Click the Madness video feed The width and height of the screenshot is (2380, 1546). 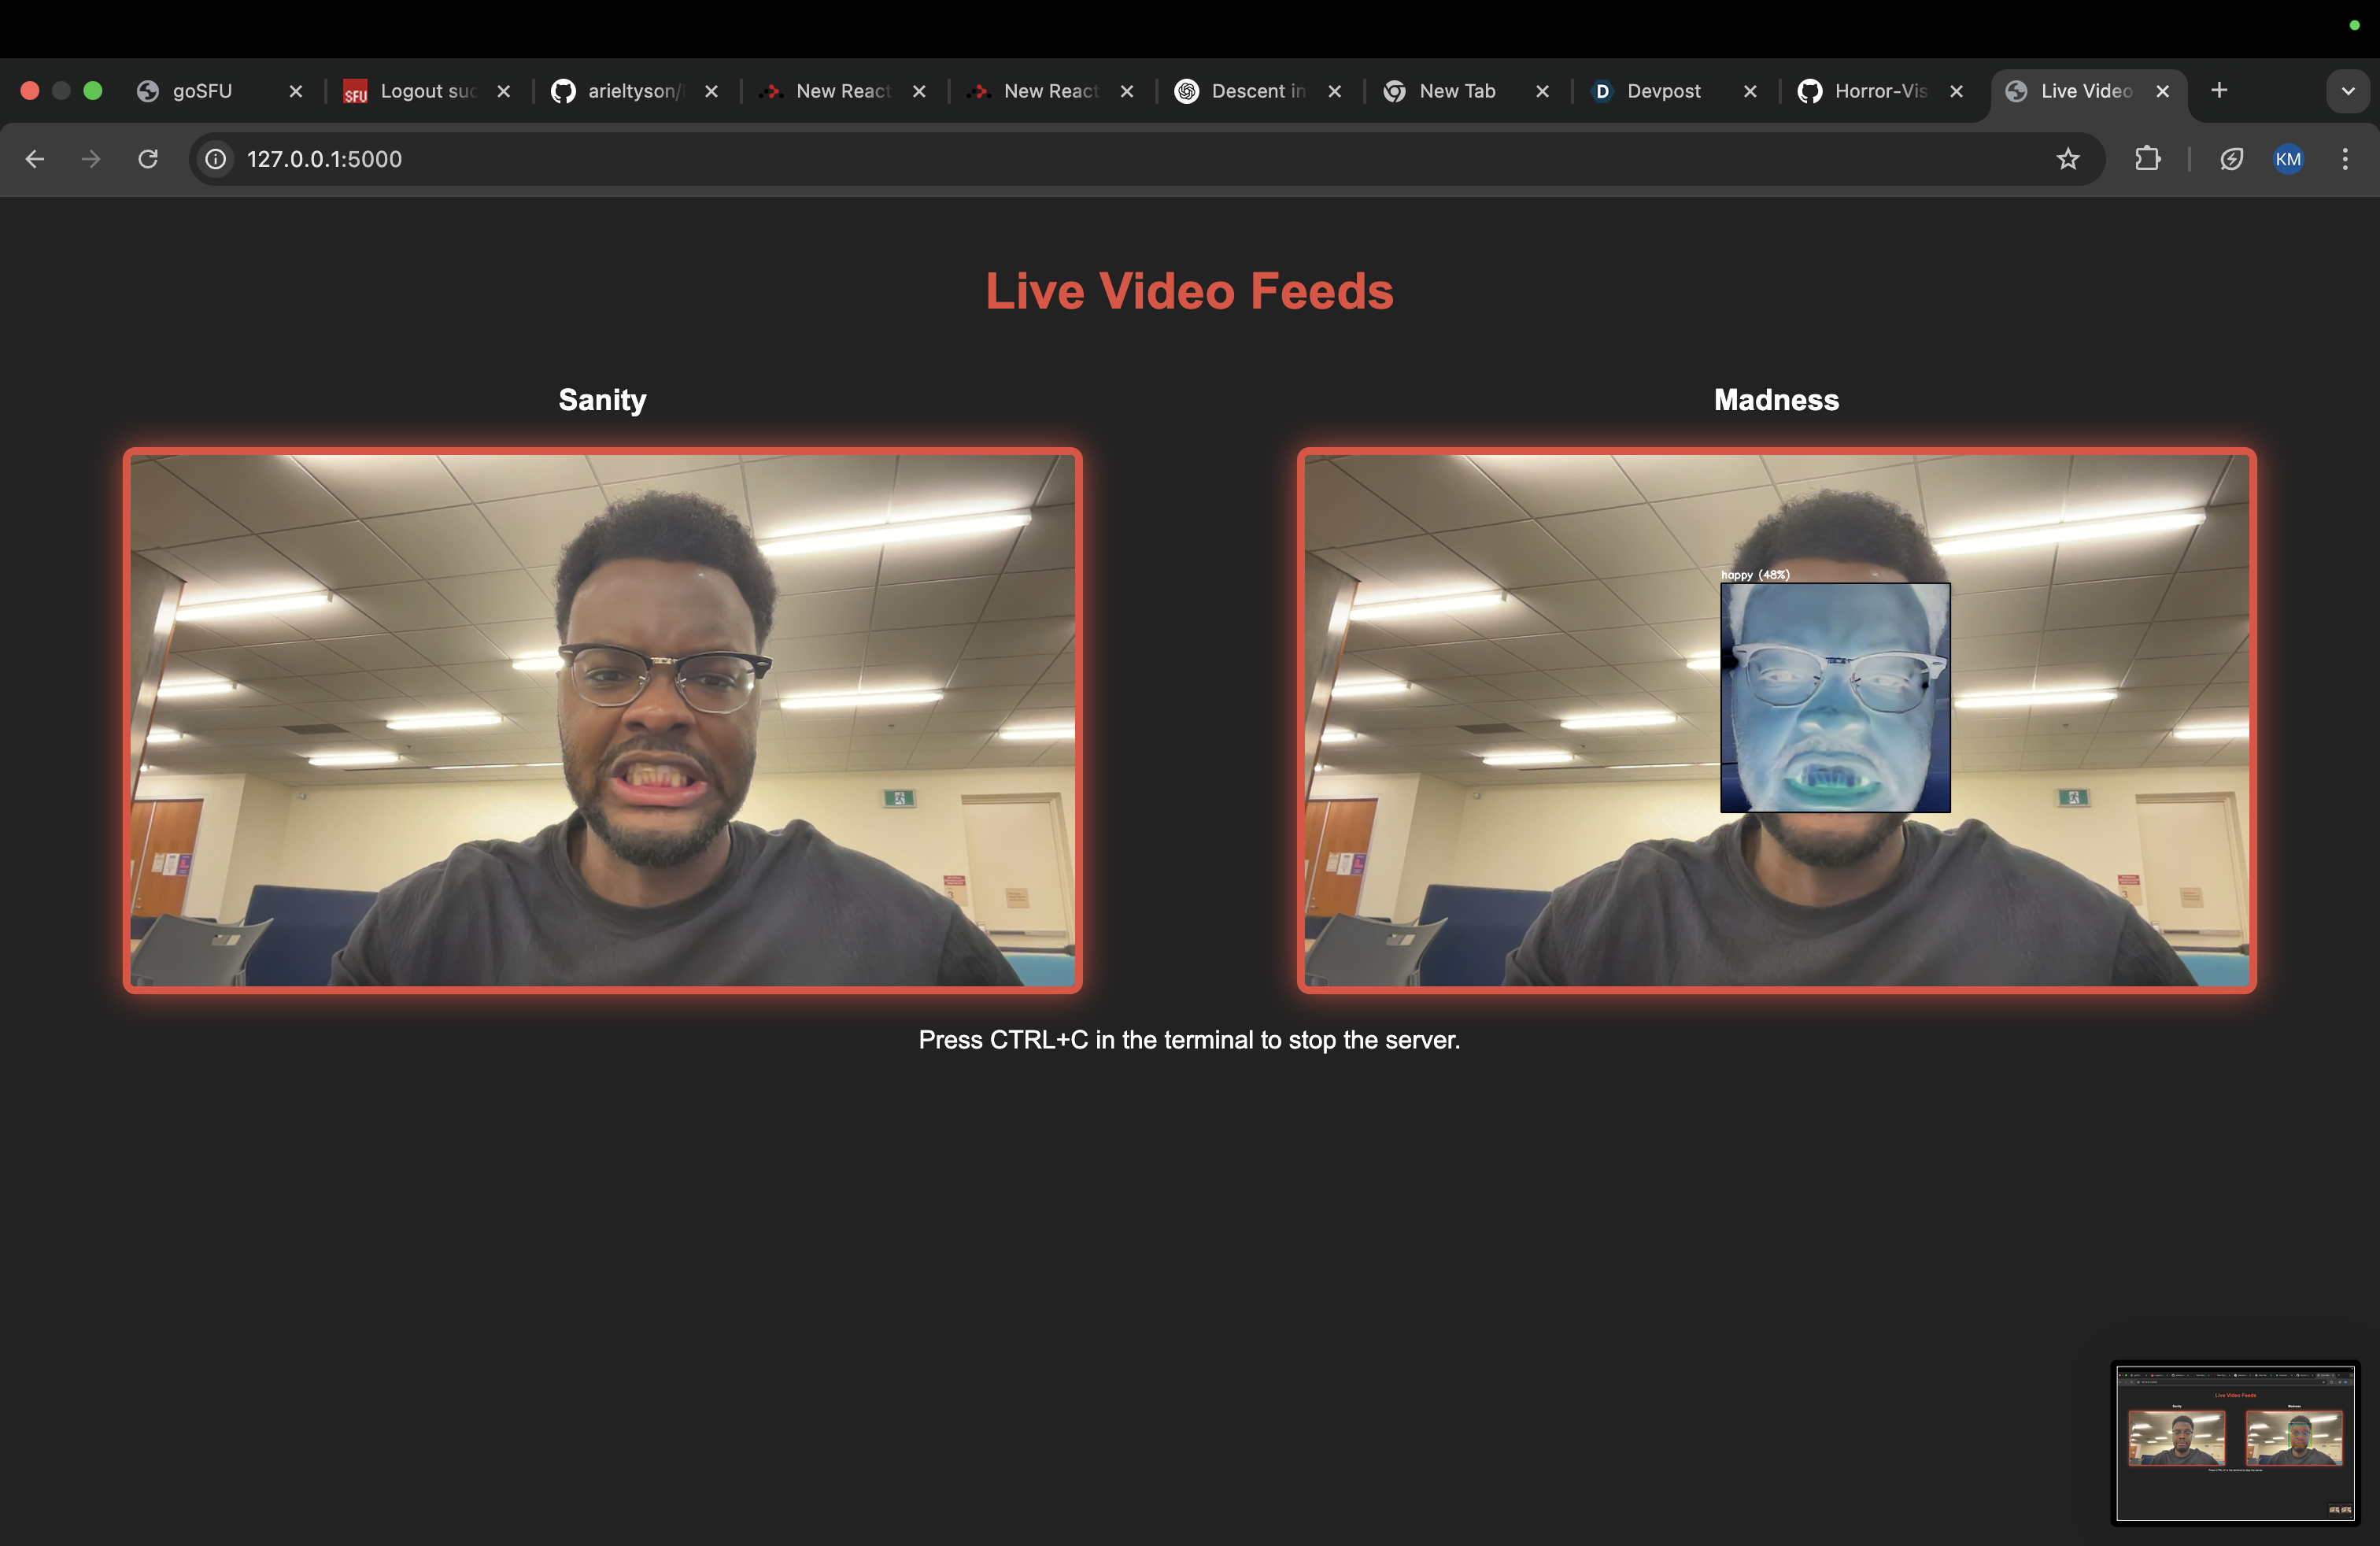tap(1776, 720)
